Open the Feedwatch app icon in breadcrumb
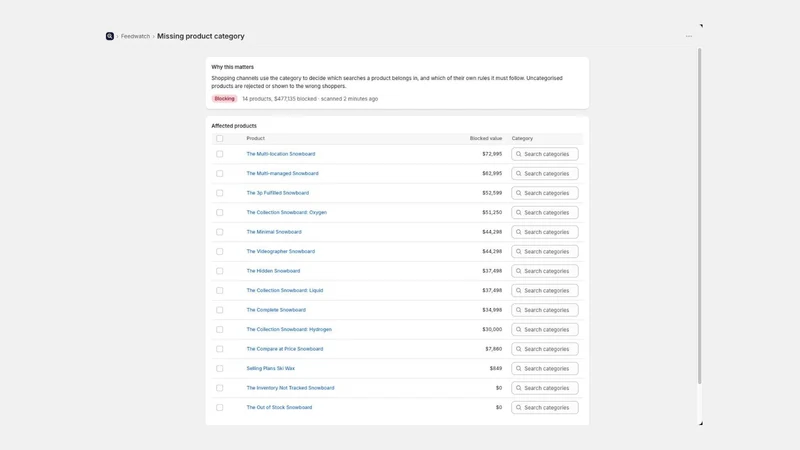This screenshot has height=450, width=800. [110, 36]
